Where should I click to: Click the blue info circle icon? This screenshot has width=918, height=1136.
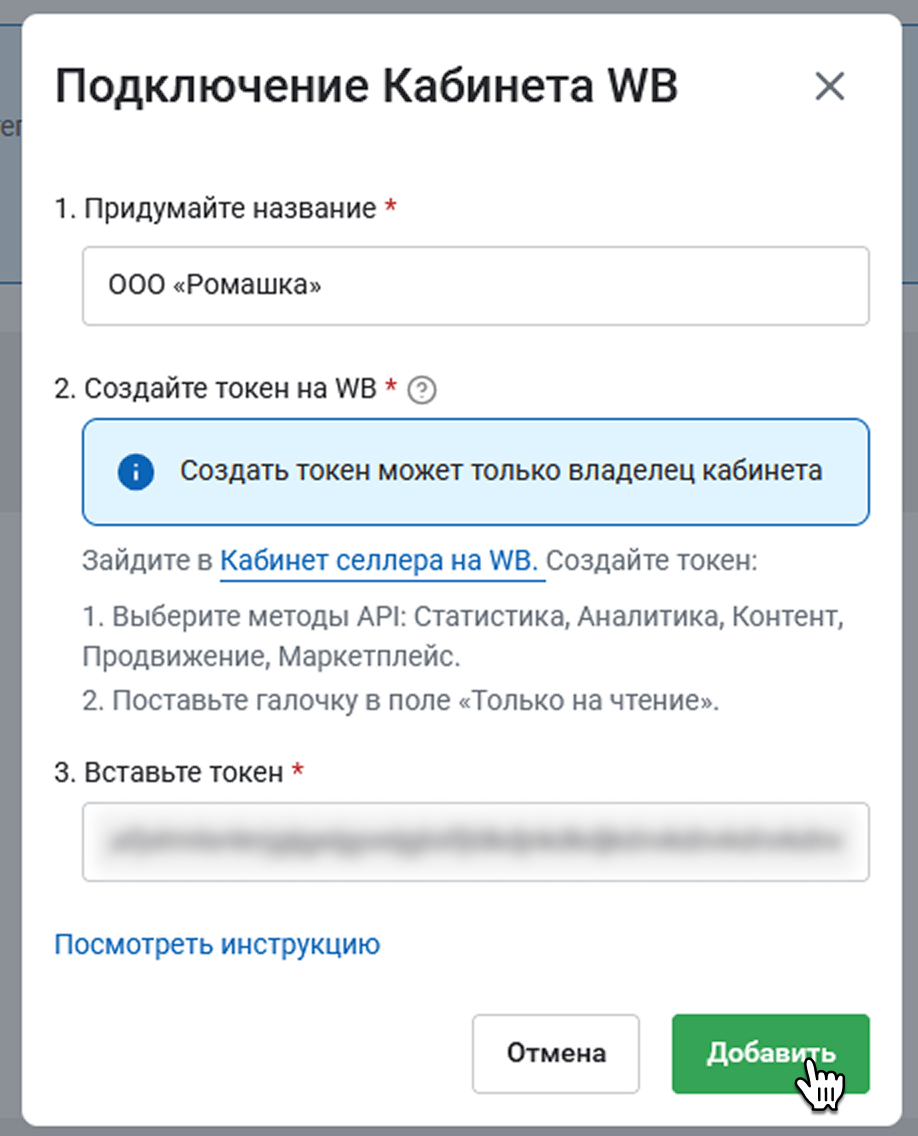pos(135,472)
